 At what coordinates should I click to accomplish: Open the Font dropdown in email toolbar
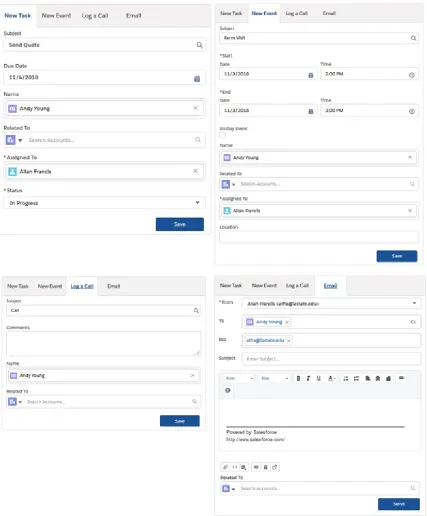239,378
